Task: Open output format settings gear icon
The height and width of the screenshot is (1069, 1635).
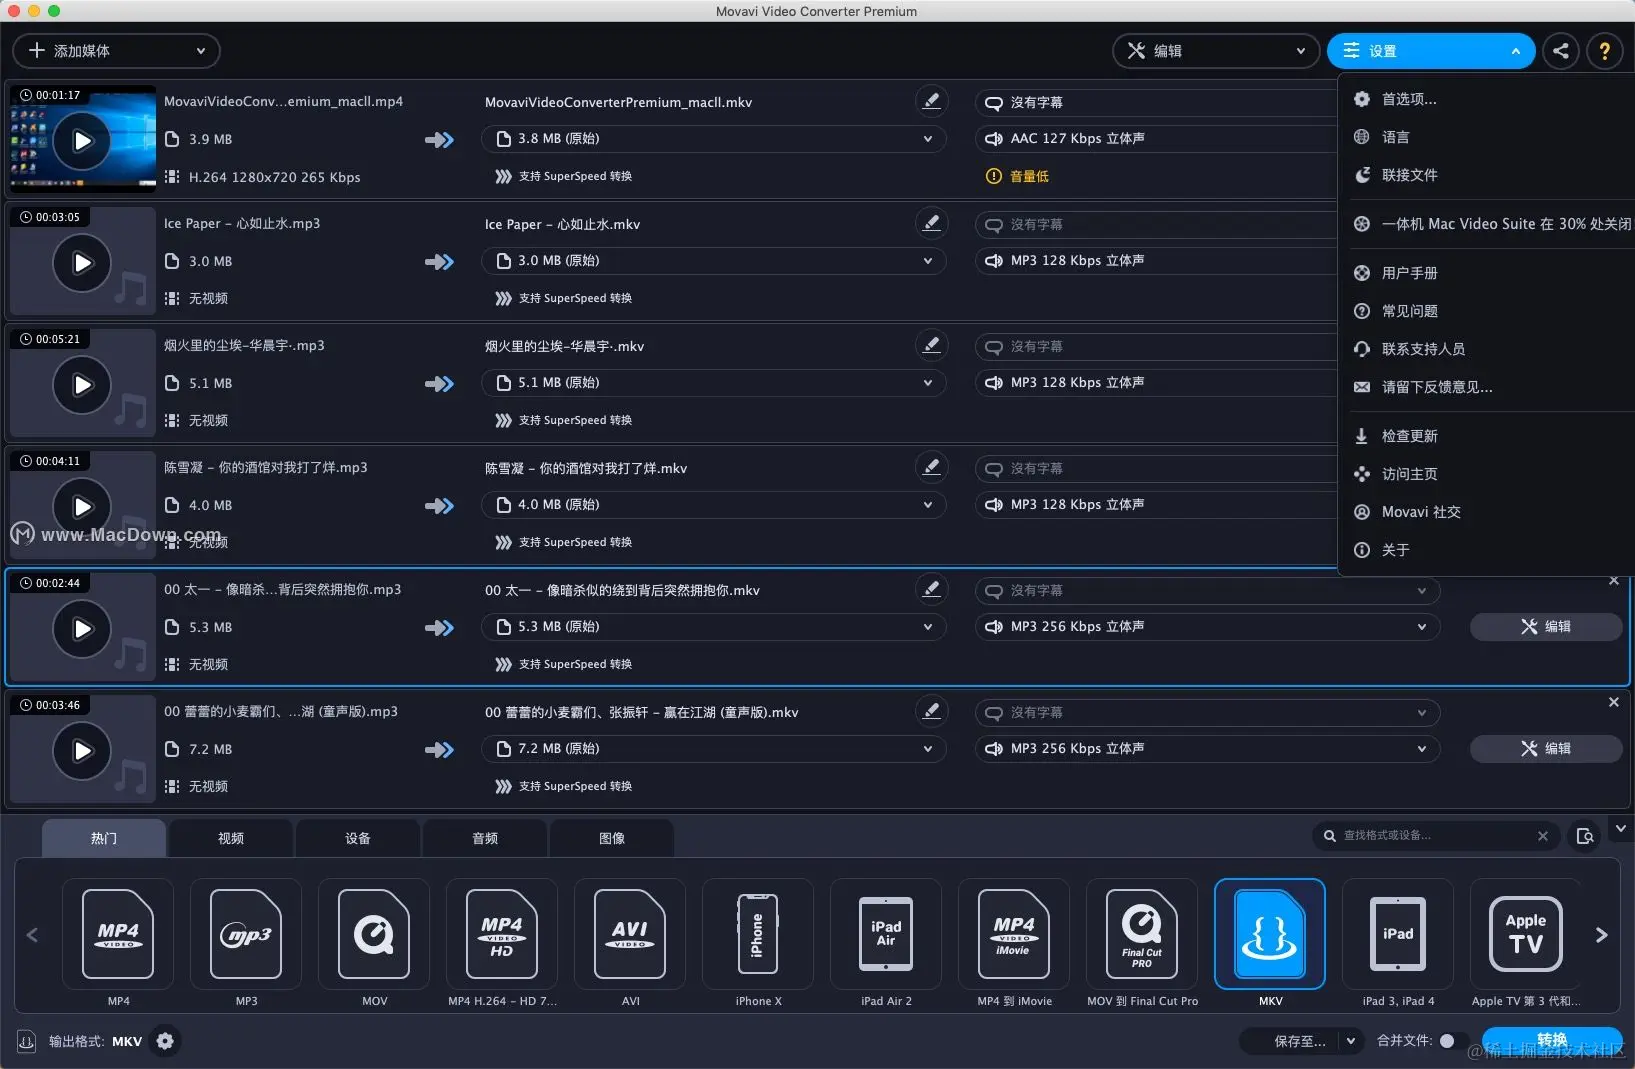Action: click(x=165, y=1041)
